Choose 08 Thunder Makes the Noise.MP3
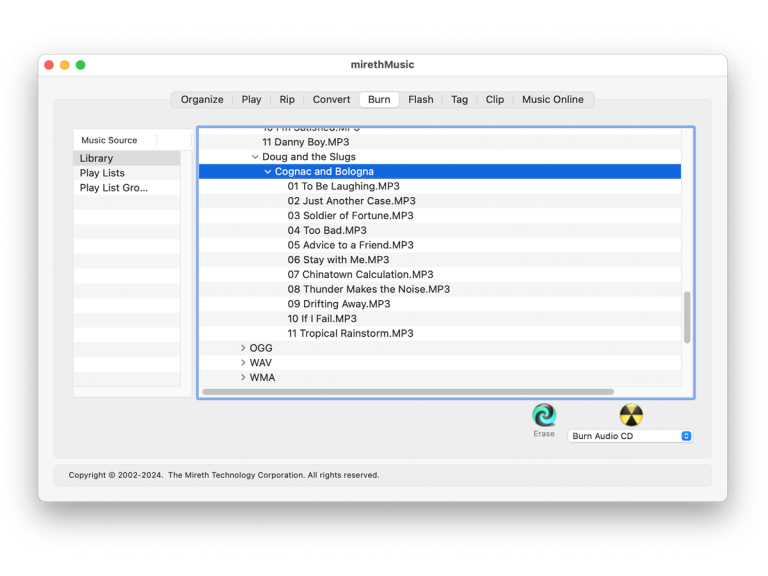768x576 pixels. point(368,289)
